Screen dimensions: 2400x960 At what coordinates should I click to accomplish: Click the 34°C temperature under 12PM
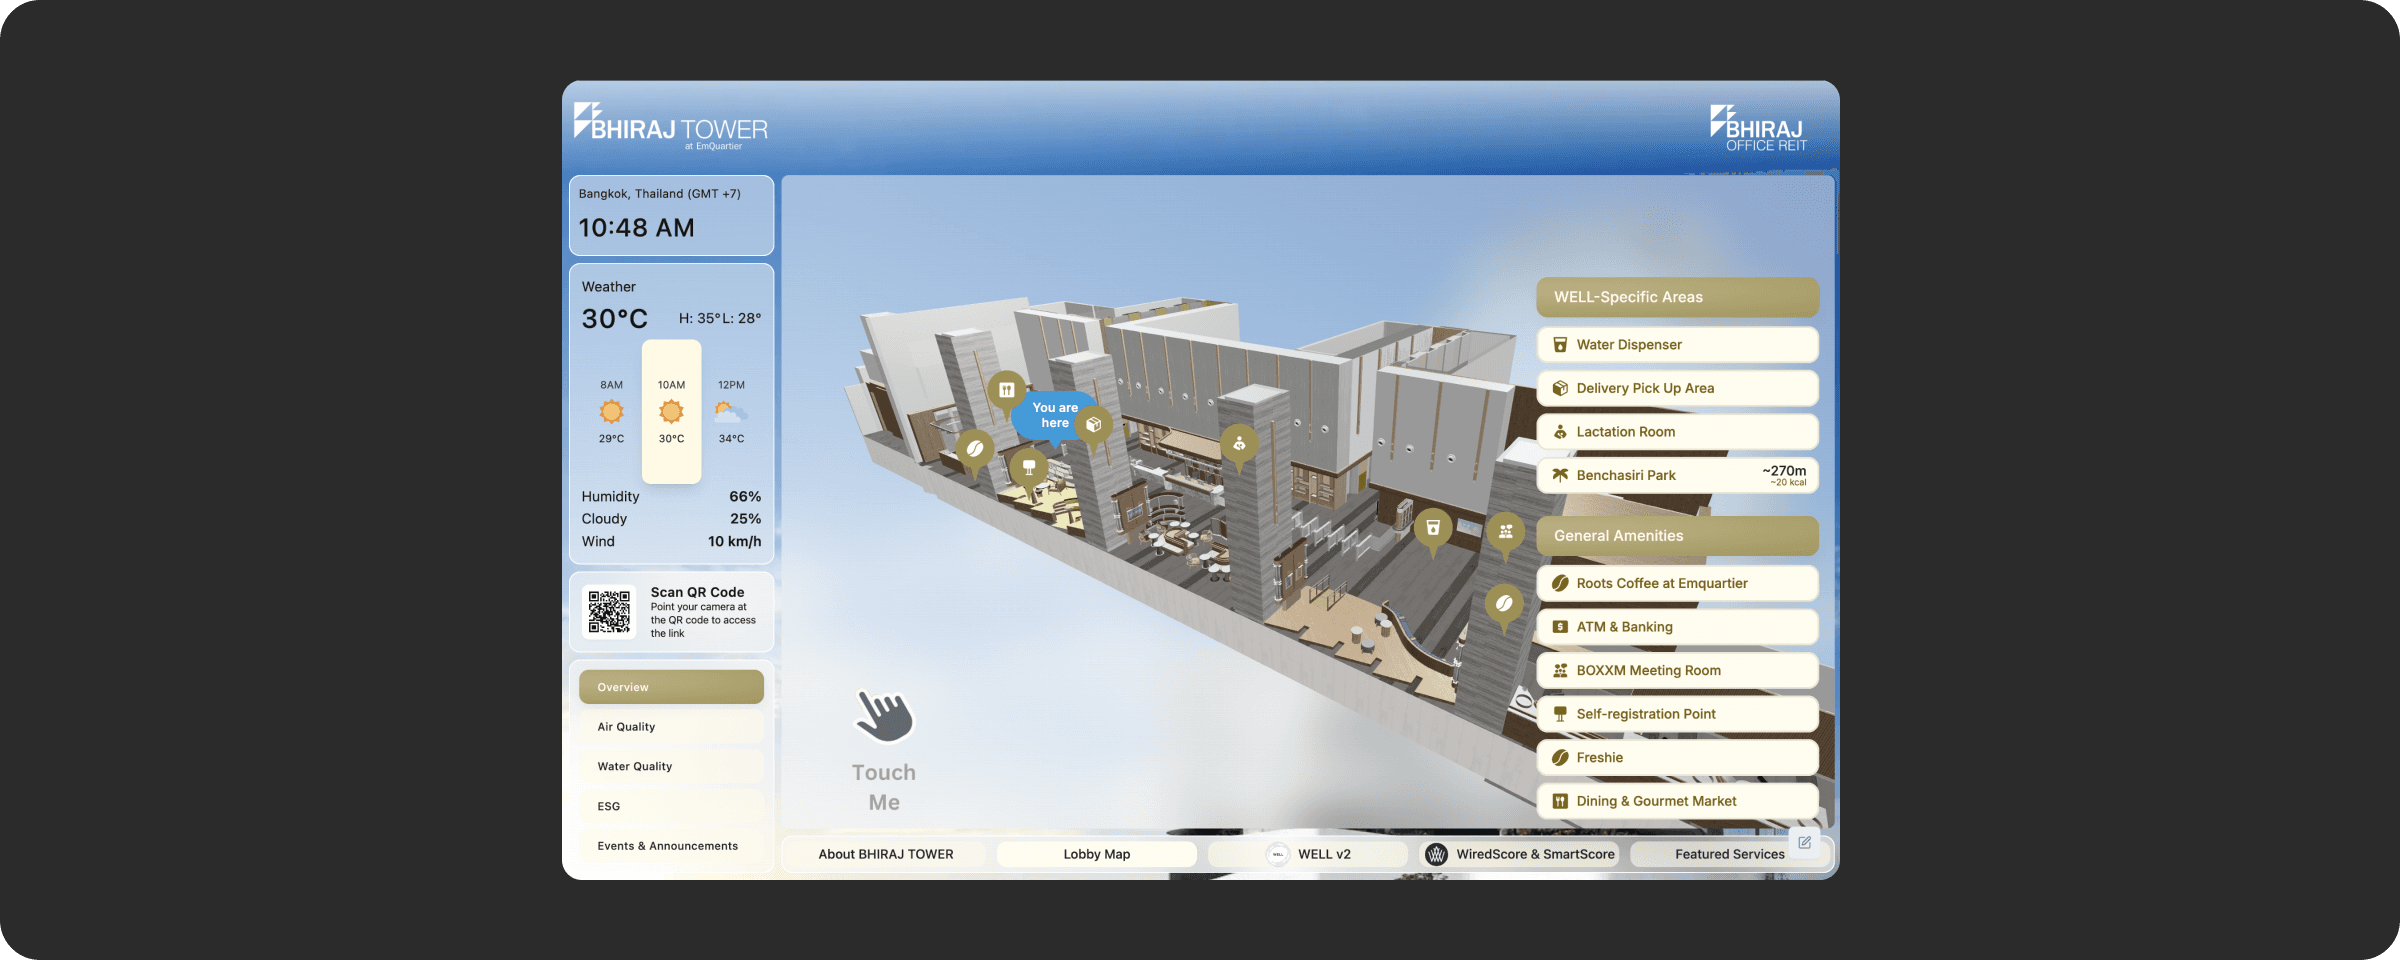pyautogui.click(x=731, y=439)
